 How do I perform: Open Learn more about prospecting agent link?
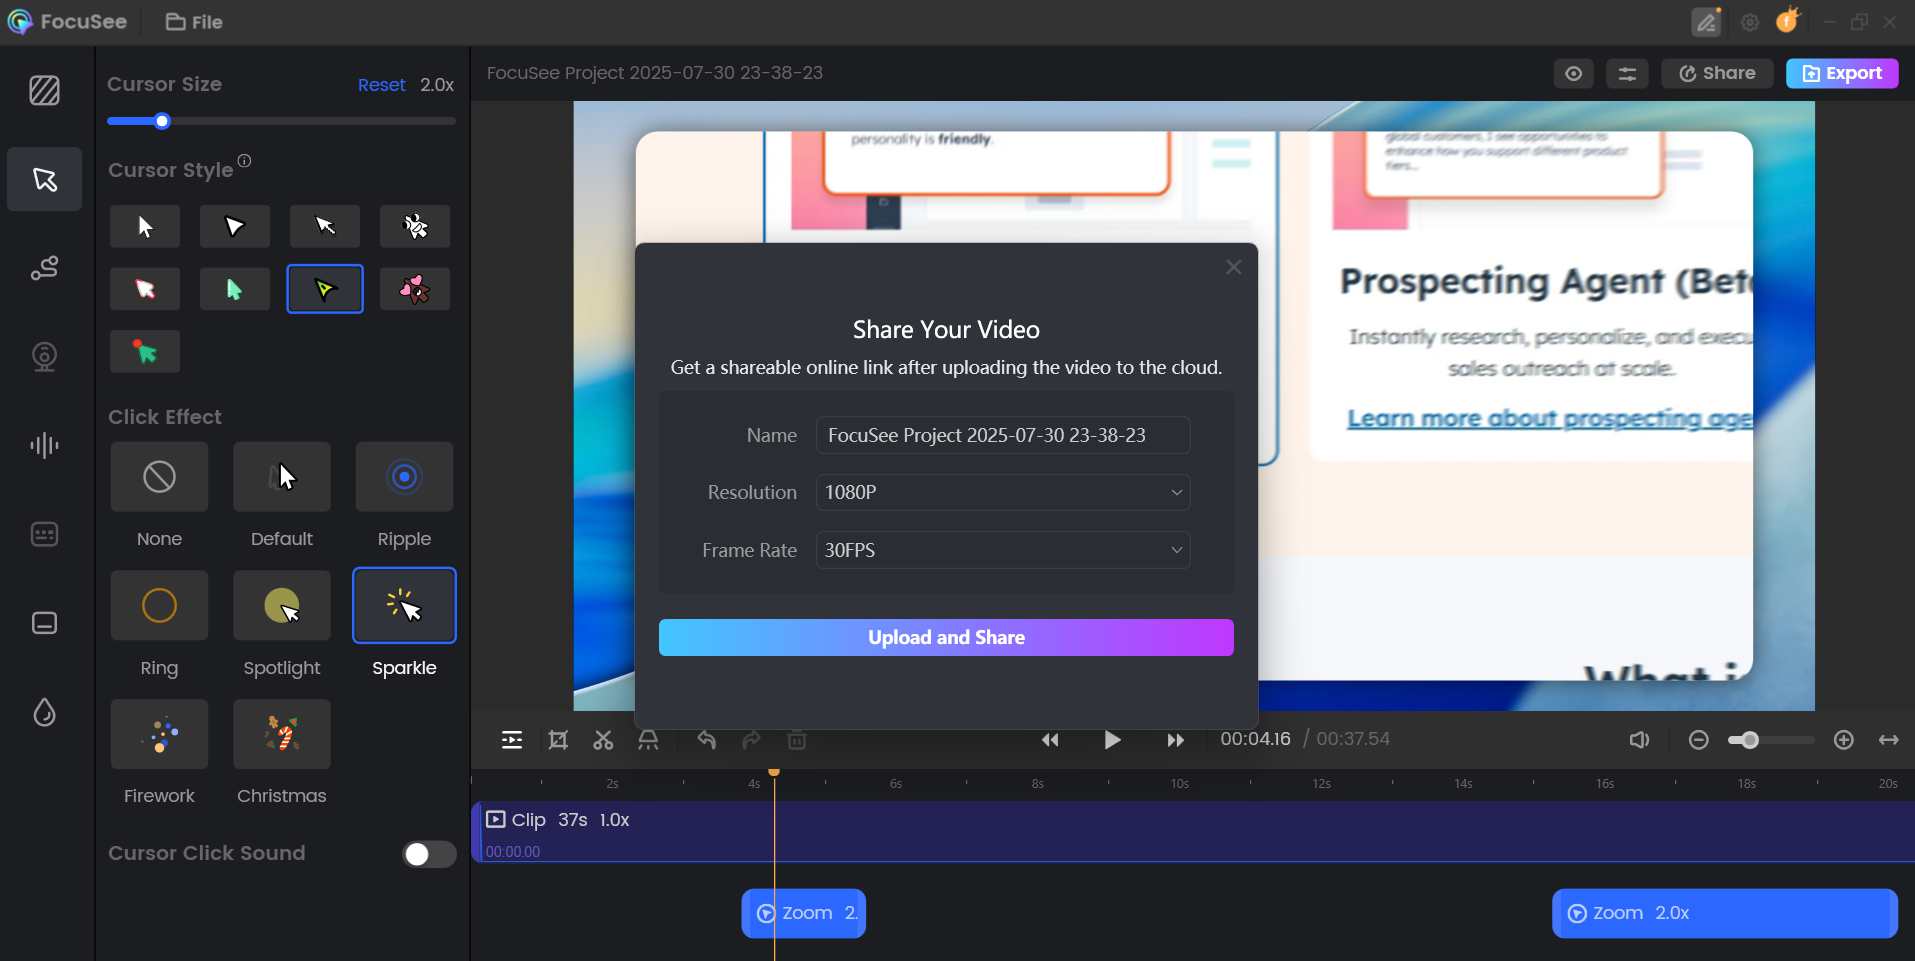(1550, 418)
